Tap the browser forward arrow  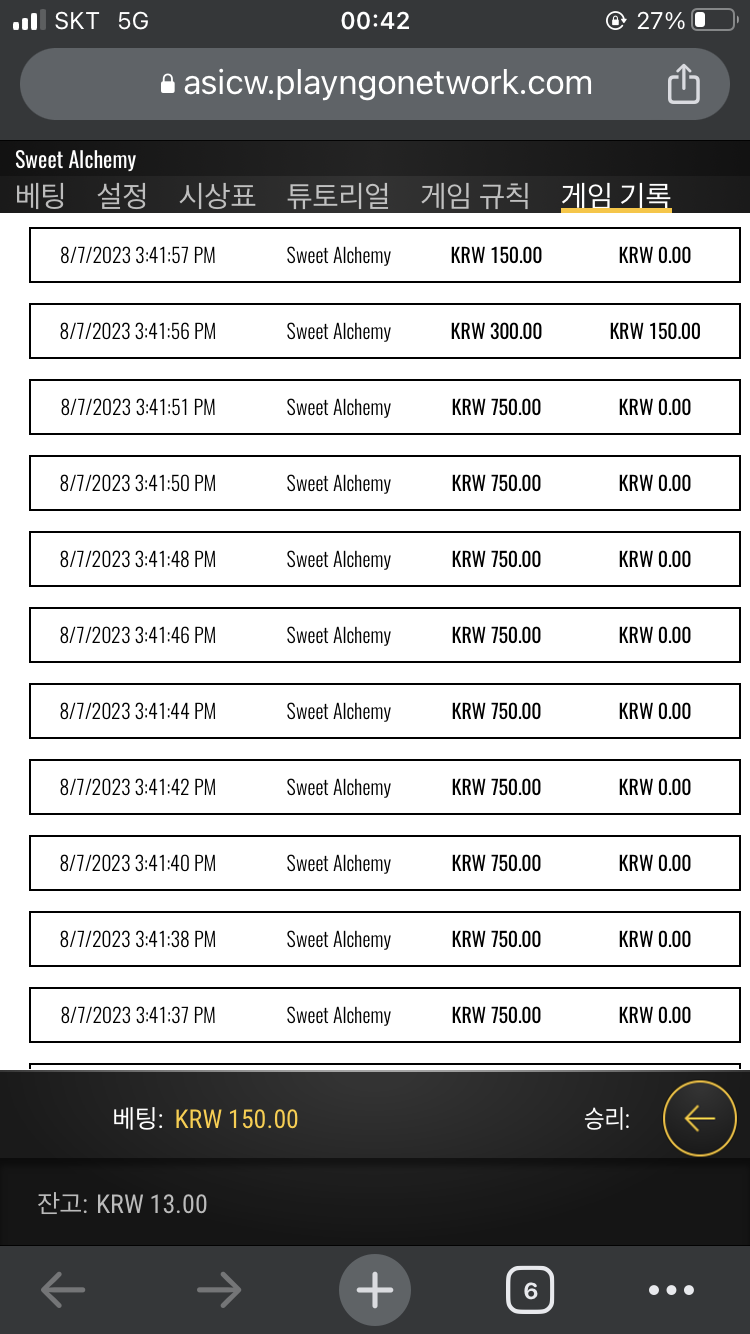[219, 1290]
